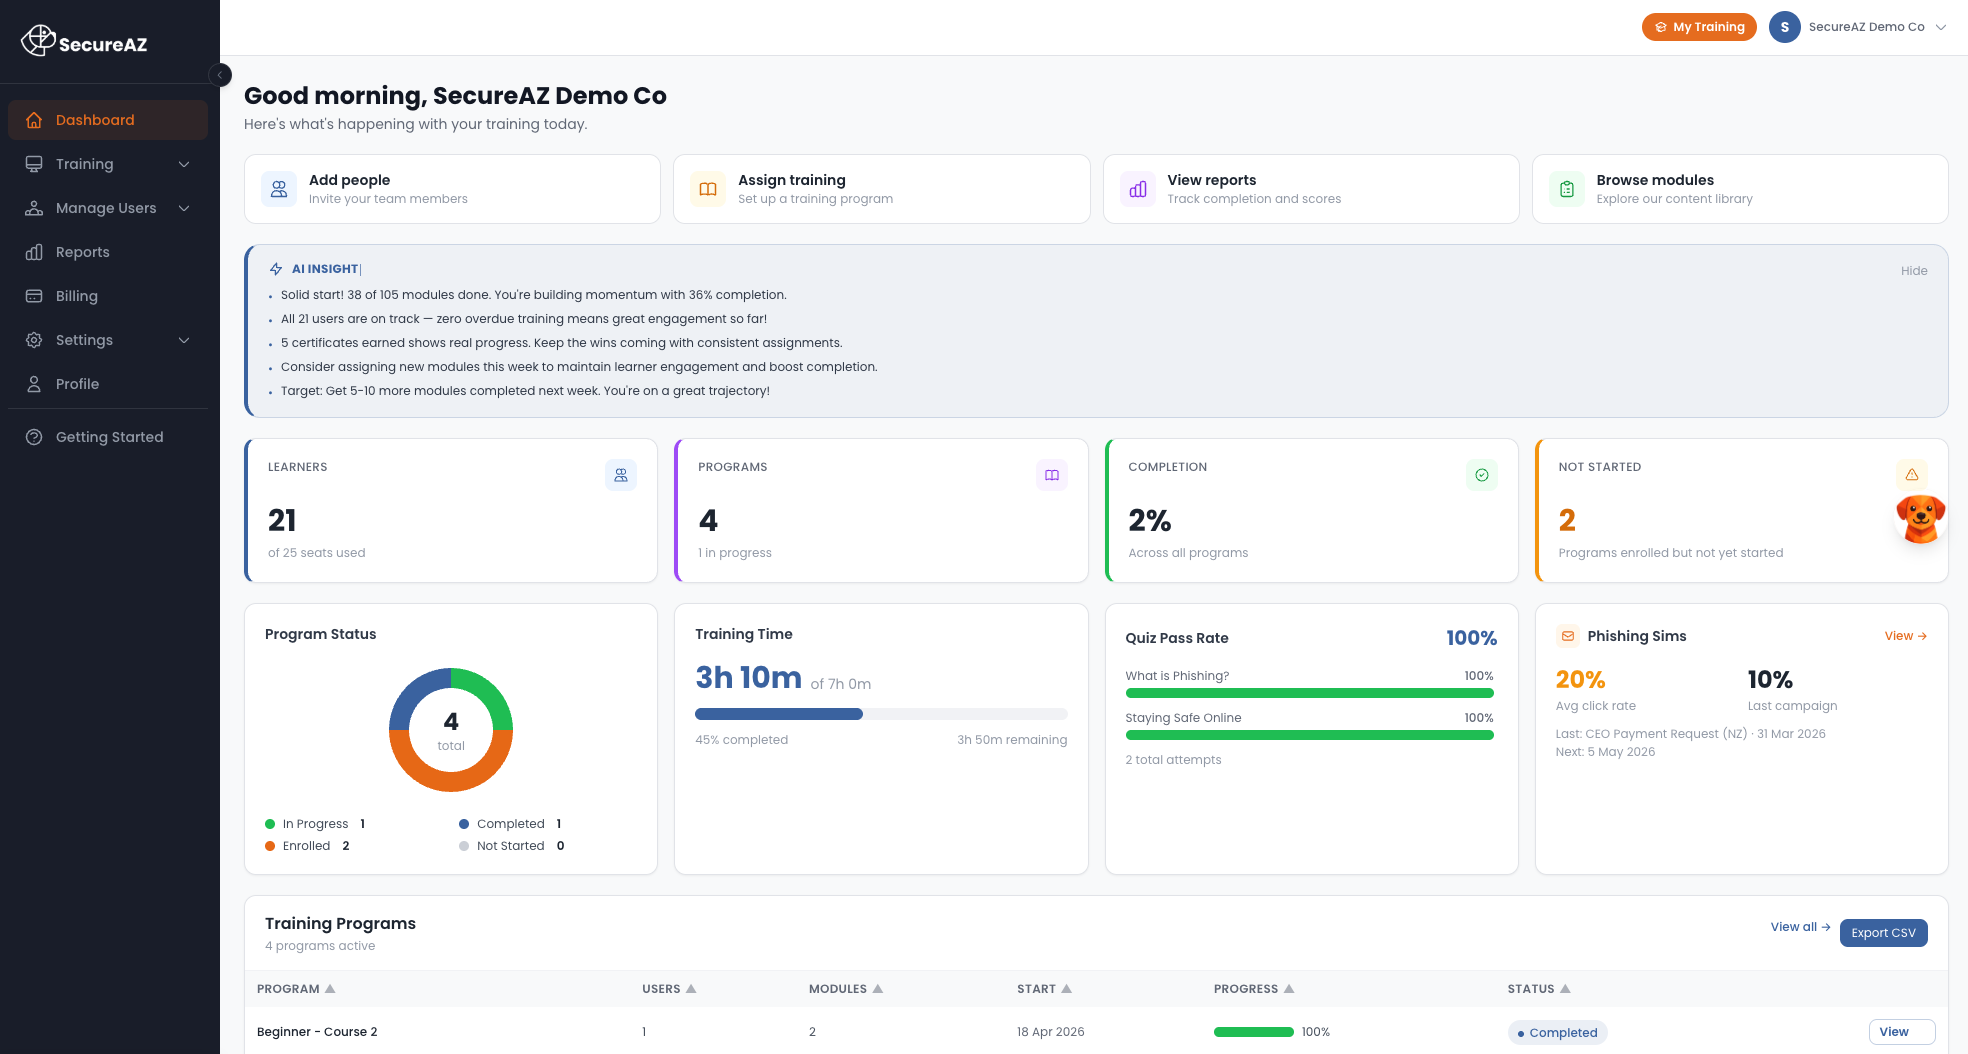Click the '18 Apr 2026' start date
The width and height of the screenshot is (1968, 1054).
(x=1050, y=1032)
